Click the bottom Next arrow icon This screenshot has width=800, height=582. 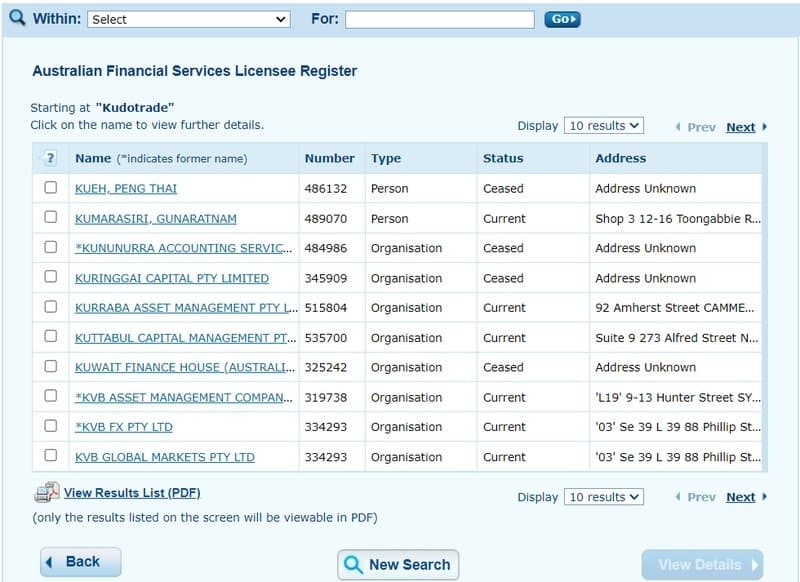coord(765,497)
